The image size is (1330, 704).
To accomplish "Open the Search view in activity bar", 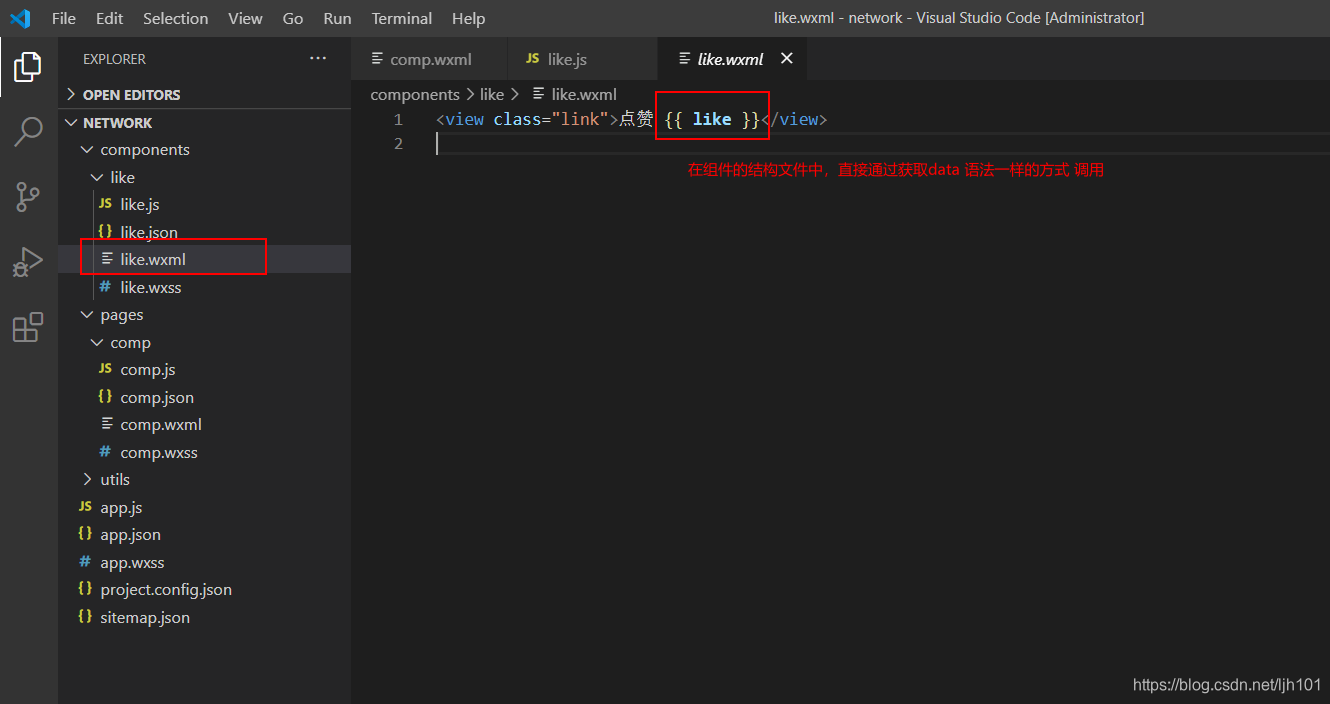I will point(28,132).
